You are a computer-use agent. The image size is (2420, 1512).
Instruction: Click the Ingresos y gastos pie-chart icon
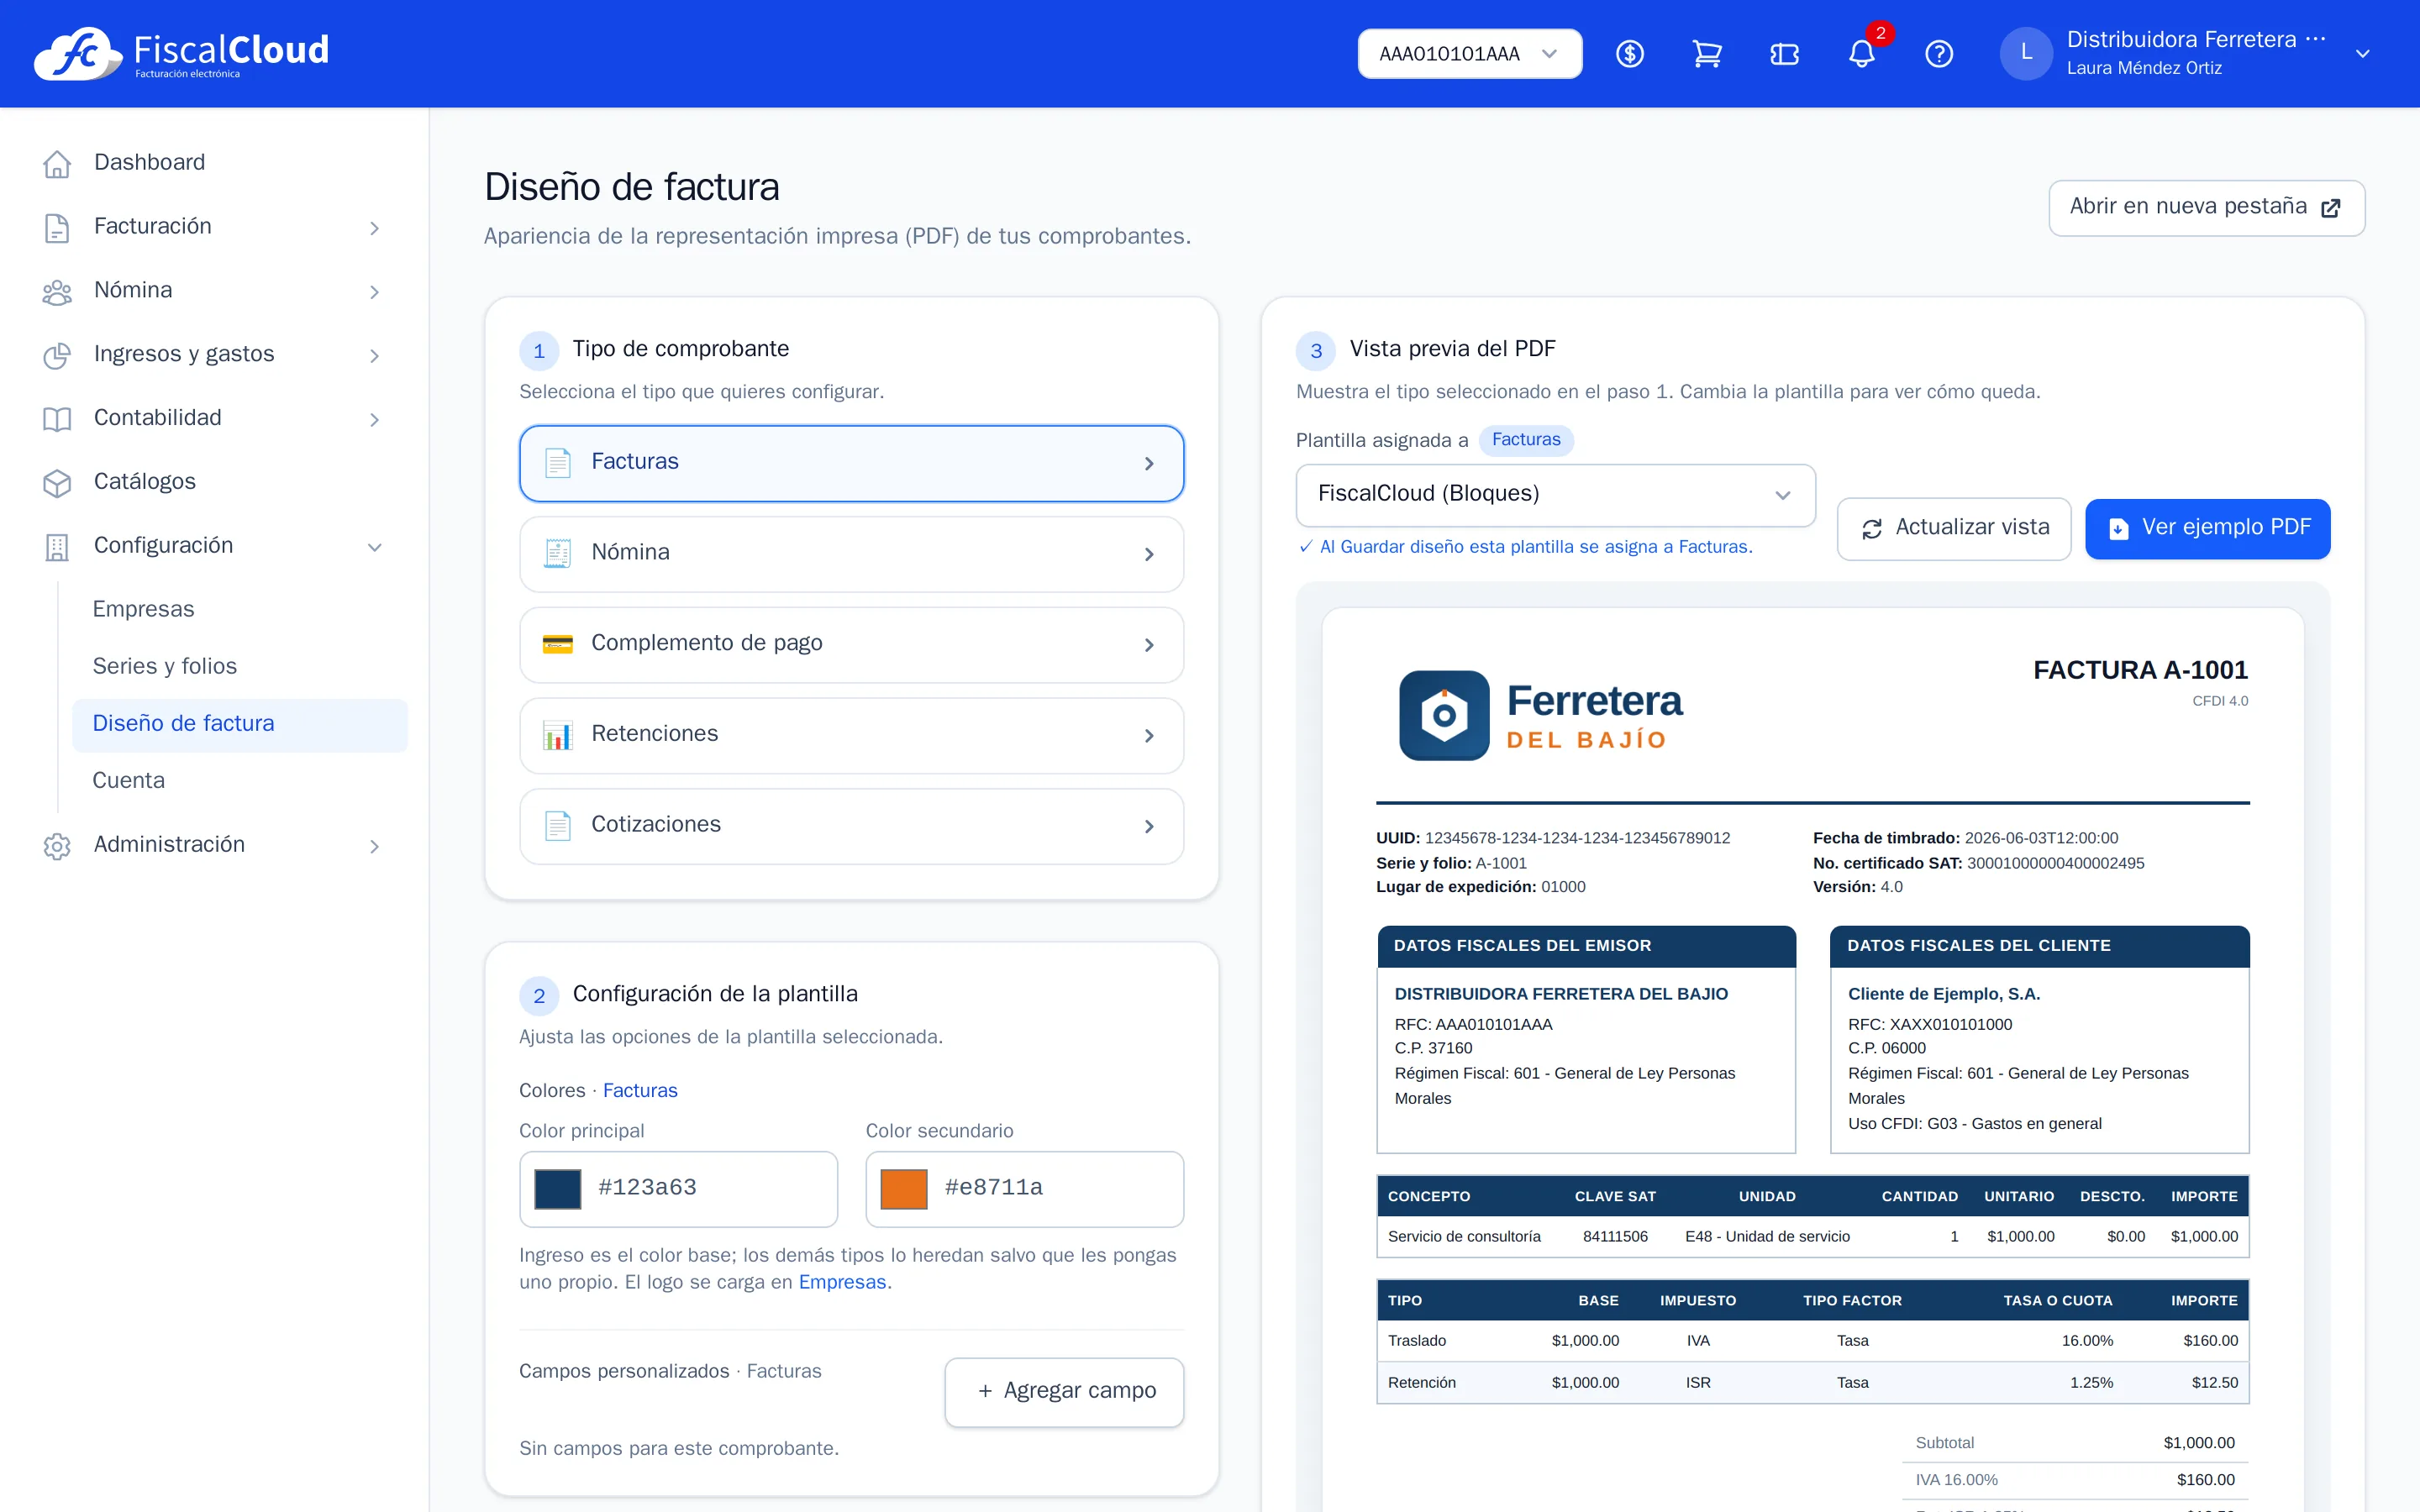click(x=57, y=355)
